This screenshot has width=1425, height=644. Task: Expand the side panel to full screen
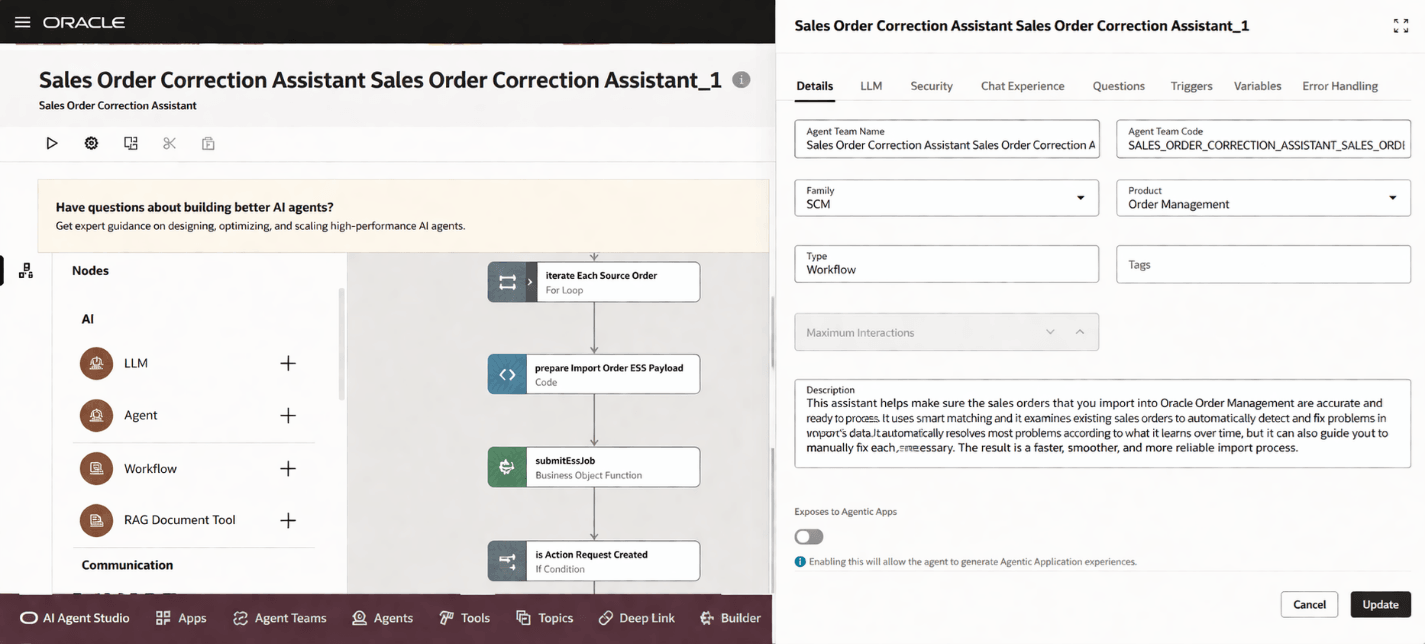point(1401,26)
